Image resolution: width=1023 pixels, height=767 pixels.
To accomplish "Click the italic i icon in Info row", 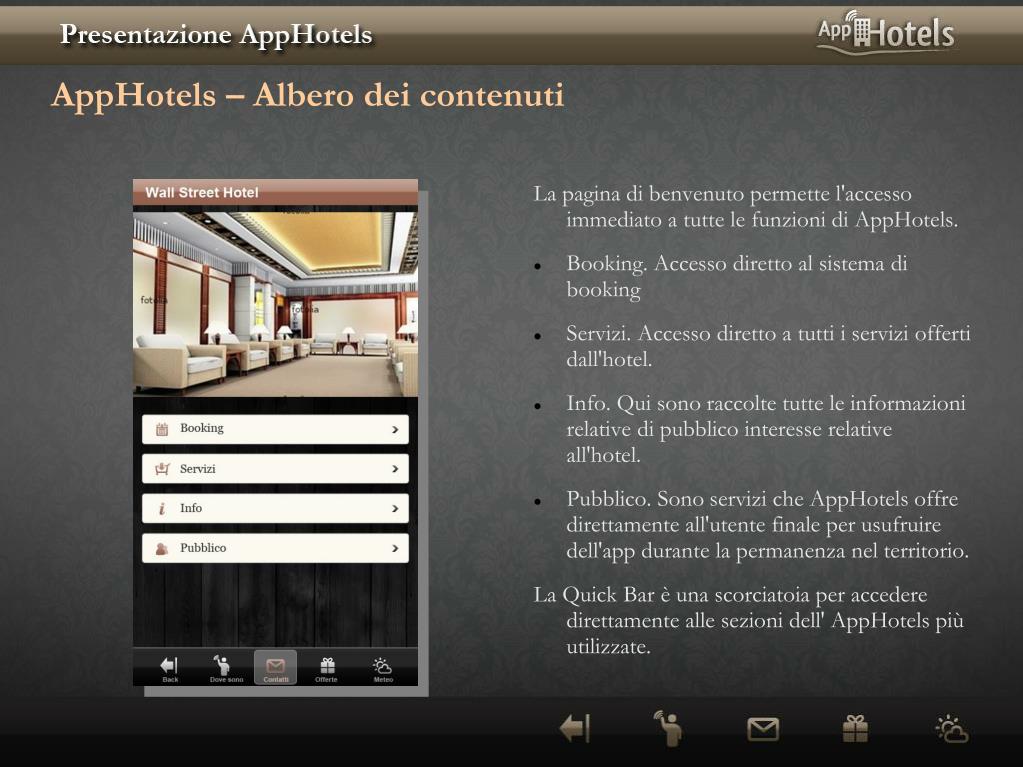I will (162, 508).
